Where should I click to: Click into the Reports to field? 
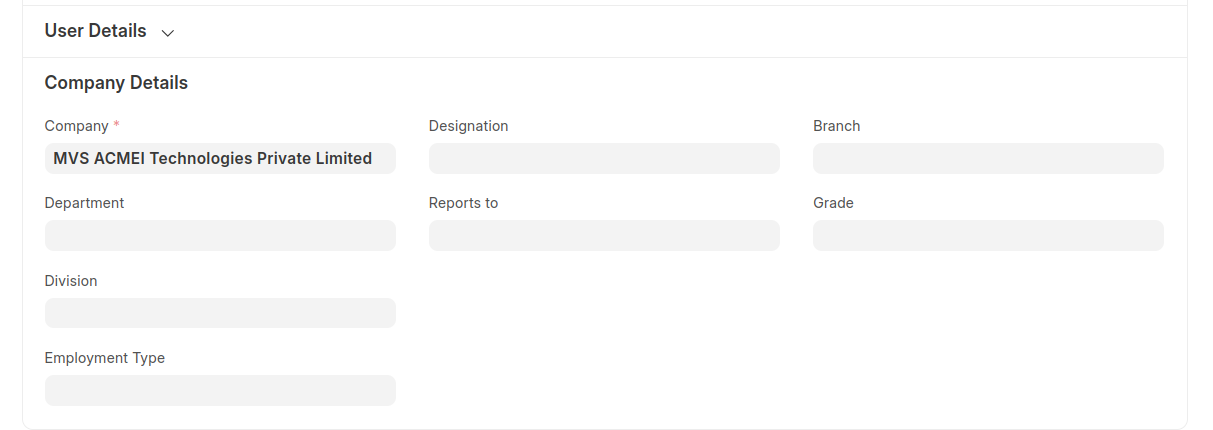pos(604,235)
